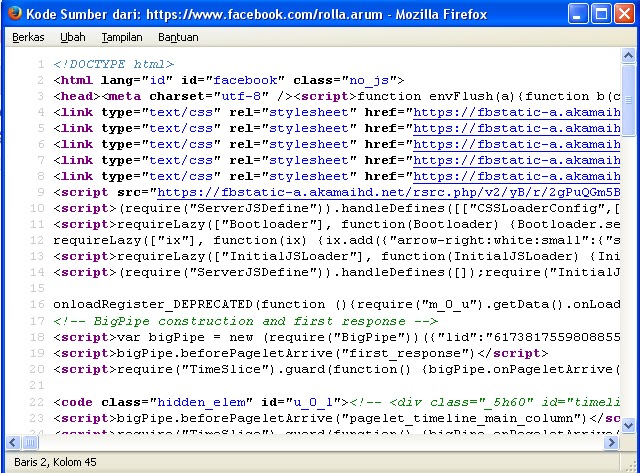The height and width of the screenshot is (473, 640).
Task: Maximize the source viewer window
Action: point(601,14)
